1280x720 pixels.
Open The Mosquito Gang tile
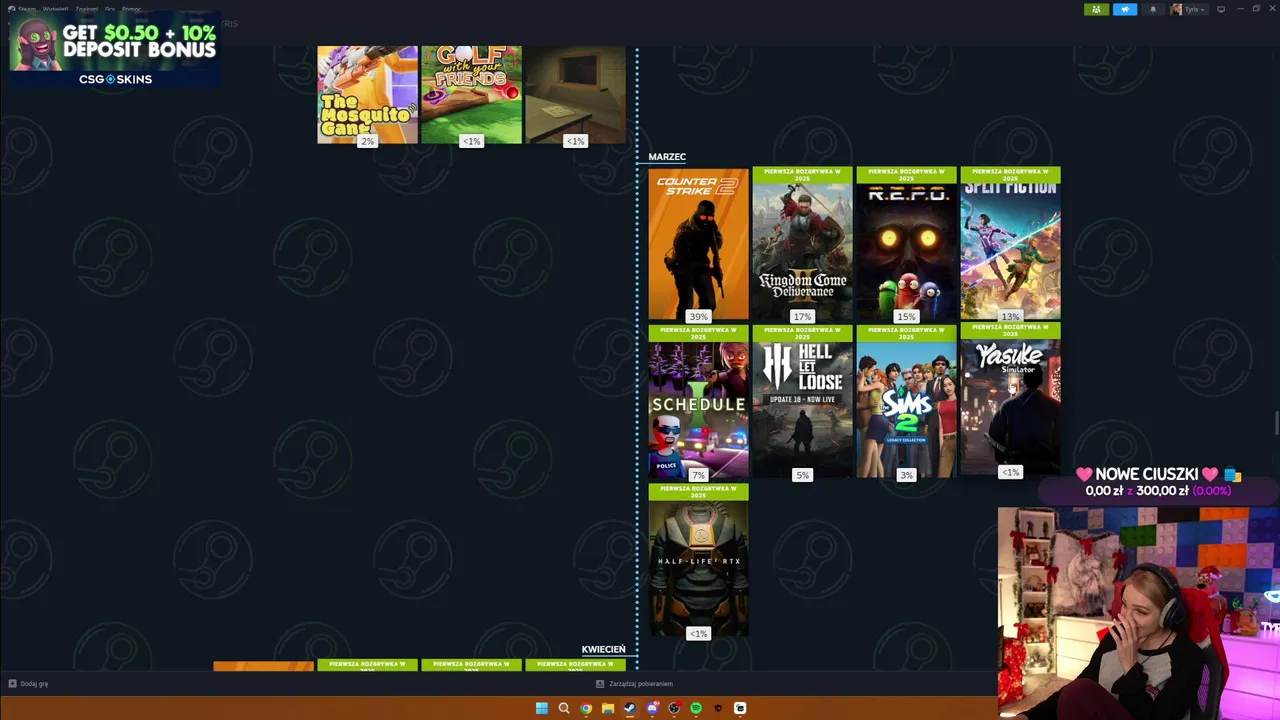point(367,94)
